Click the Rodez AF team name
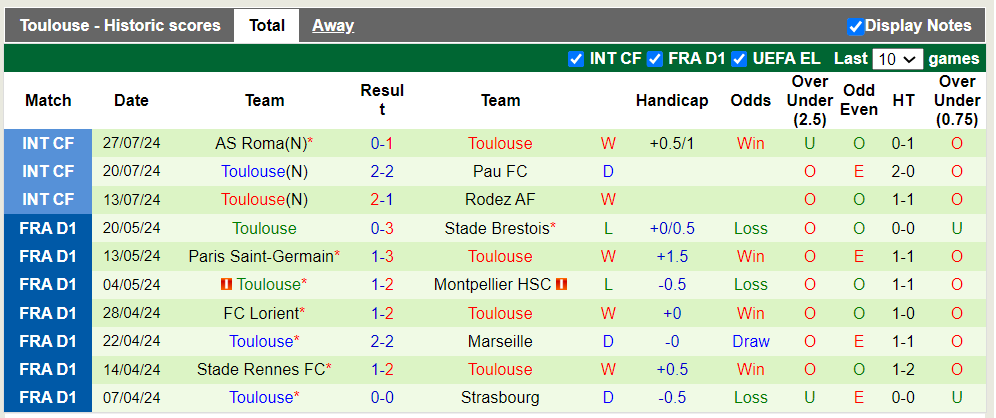This screenshot has height=418, width=996. [x=500, y=199]
